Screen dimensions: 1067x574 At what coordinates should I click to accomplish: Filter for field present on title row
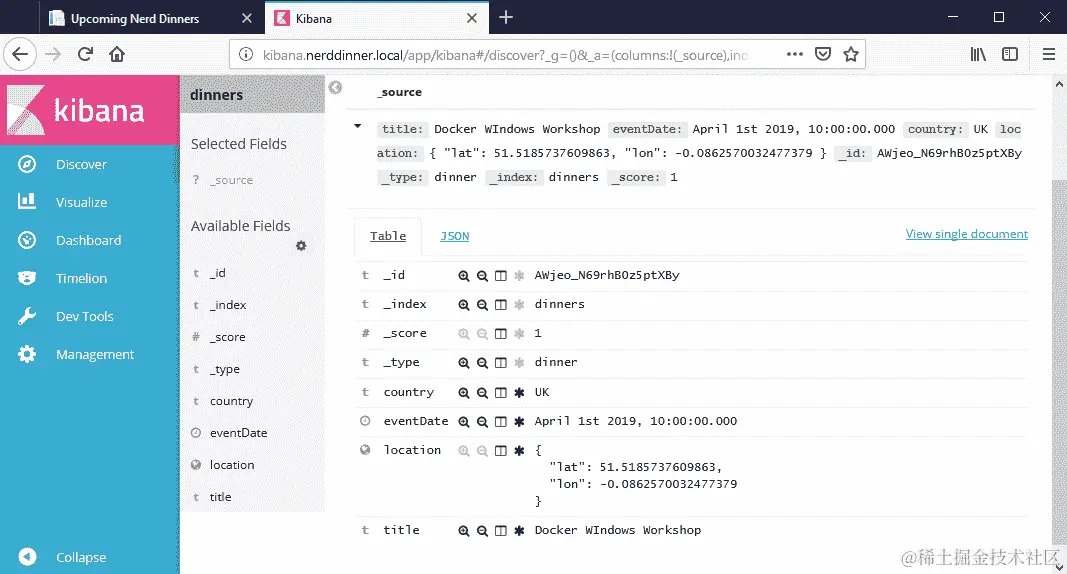[519, 530]
